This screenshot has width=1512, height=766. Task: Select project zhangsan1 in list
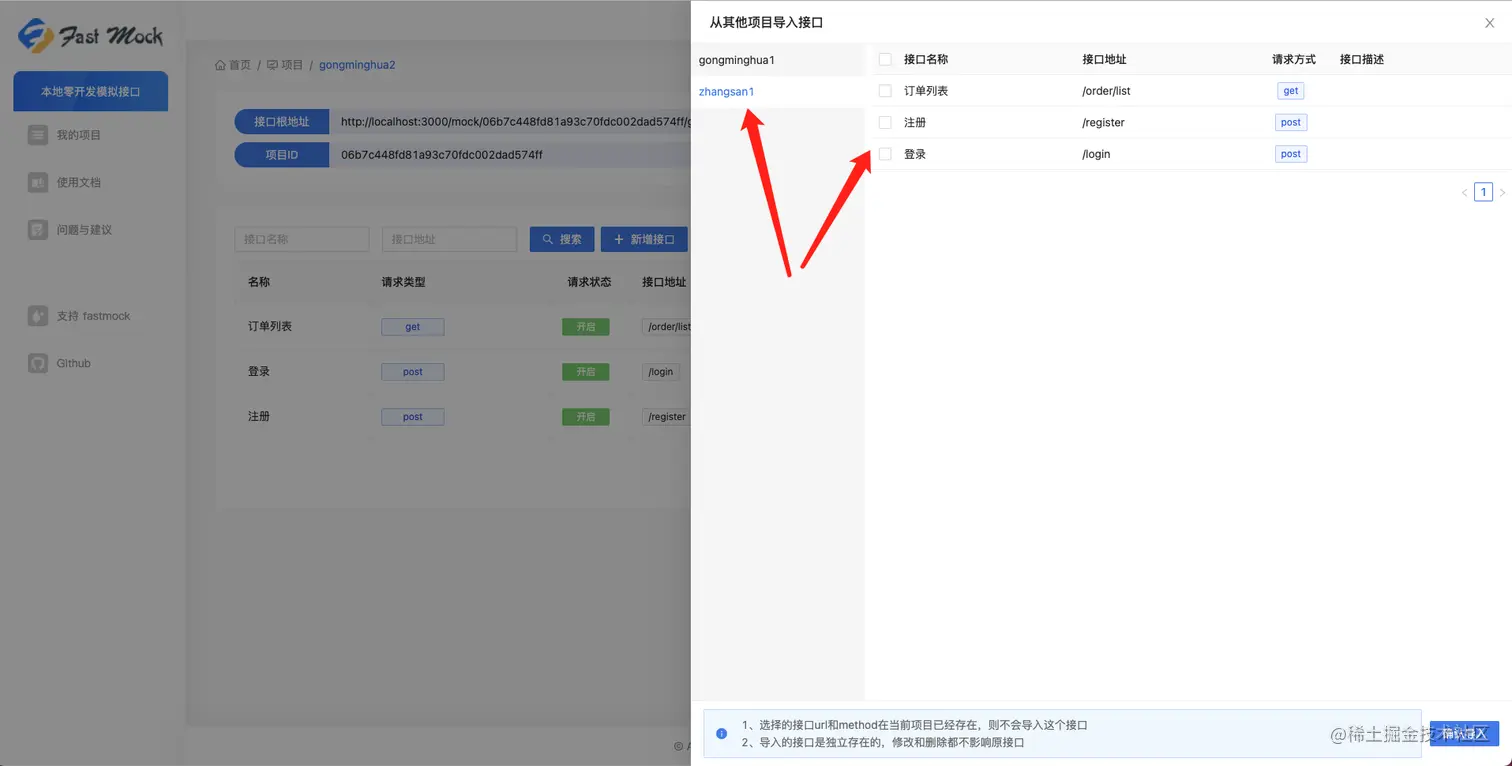[x=778, y=92]
